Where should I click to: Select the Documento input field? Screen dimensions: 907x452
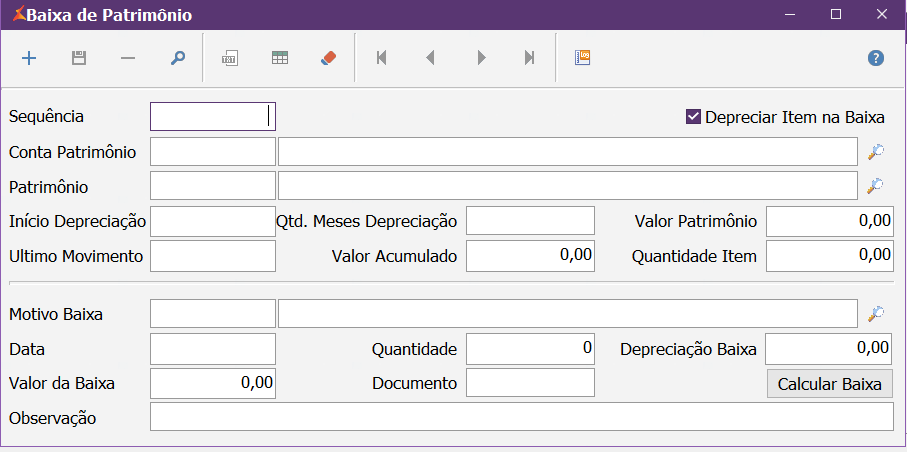pos(530,383)
